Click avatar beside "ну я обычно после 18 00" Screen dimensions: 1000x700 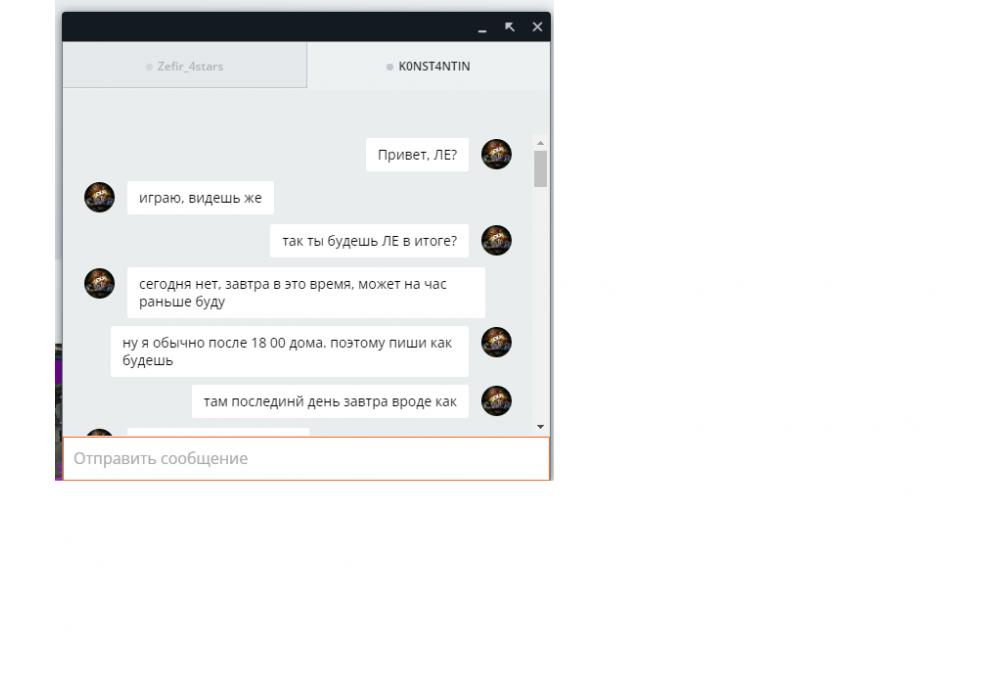click(496, 342)
